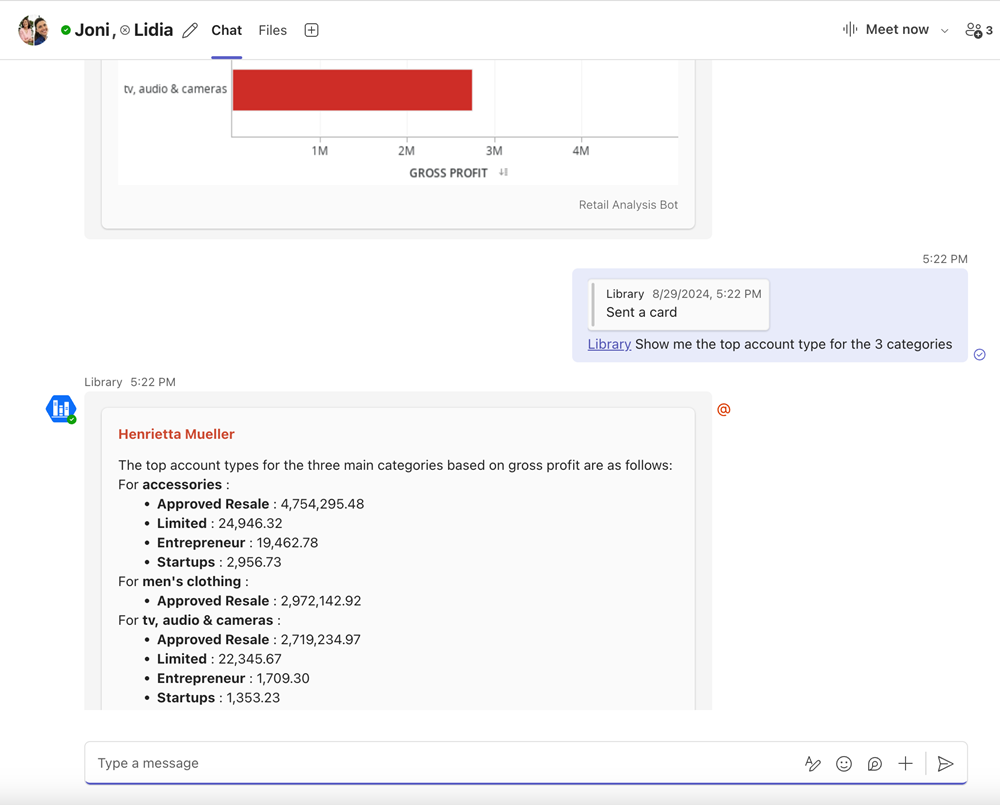The width and height of the screenshot is (1000, 805).
Task: Open the text Format options icon
Action: pos(812,764)
